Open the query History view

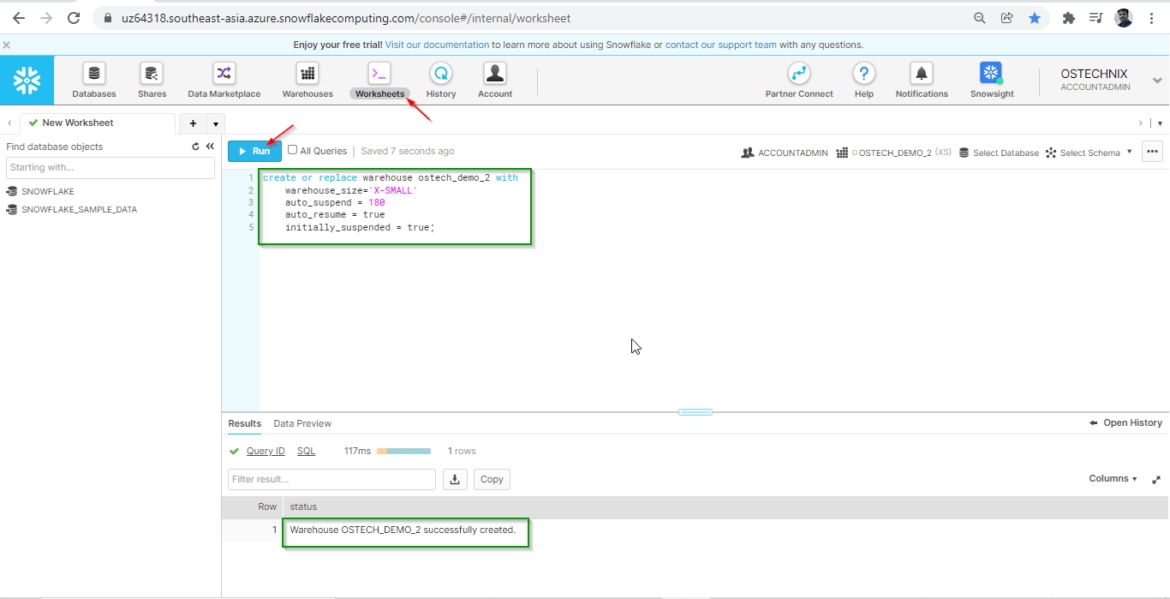click(440, 80)
